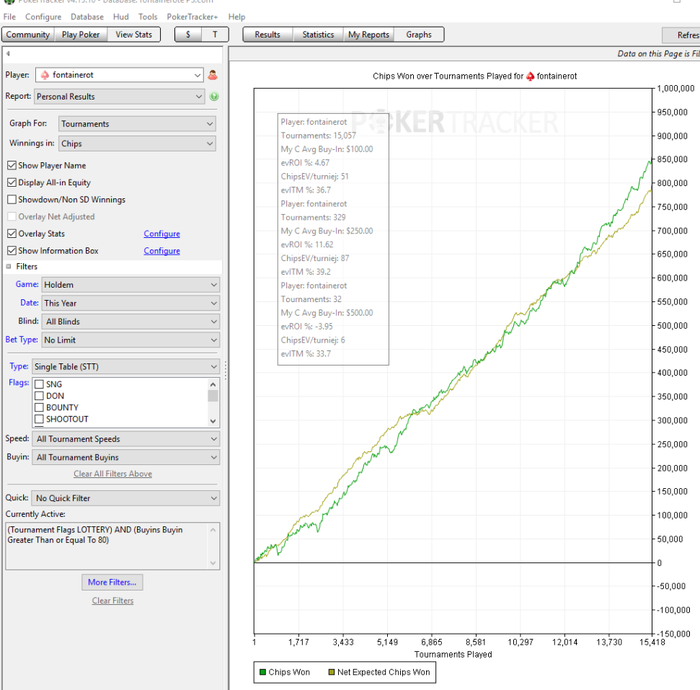
Task: Click the Flags label link
Action: coord(19,382)
